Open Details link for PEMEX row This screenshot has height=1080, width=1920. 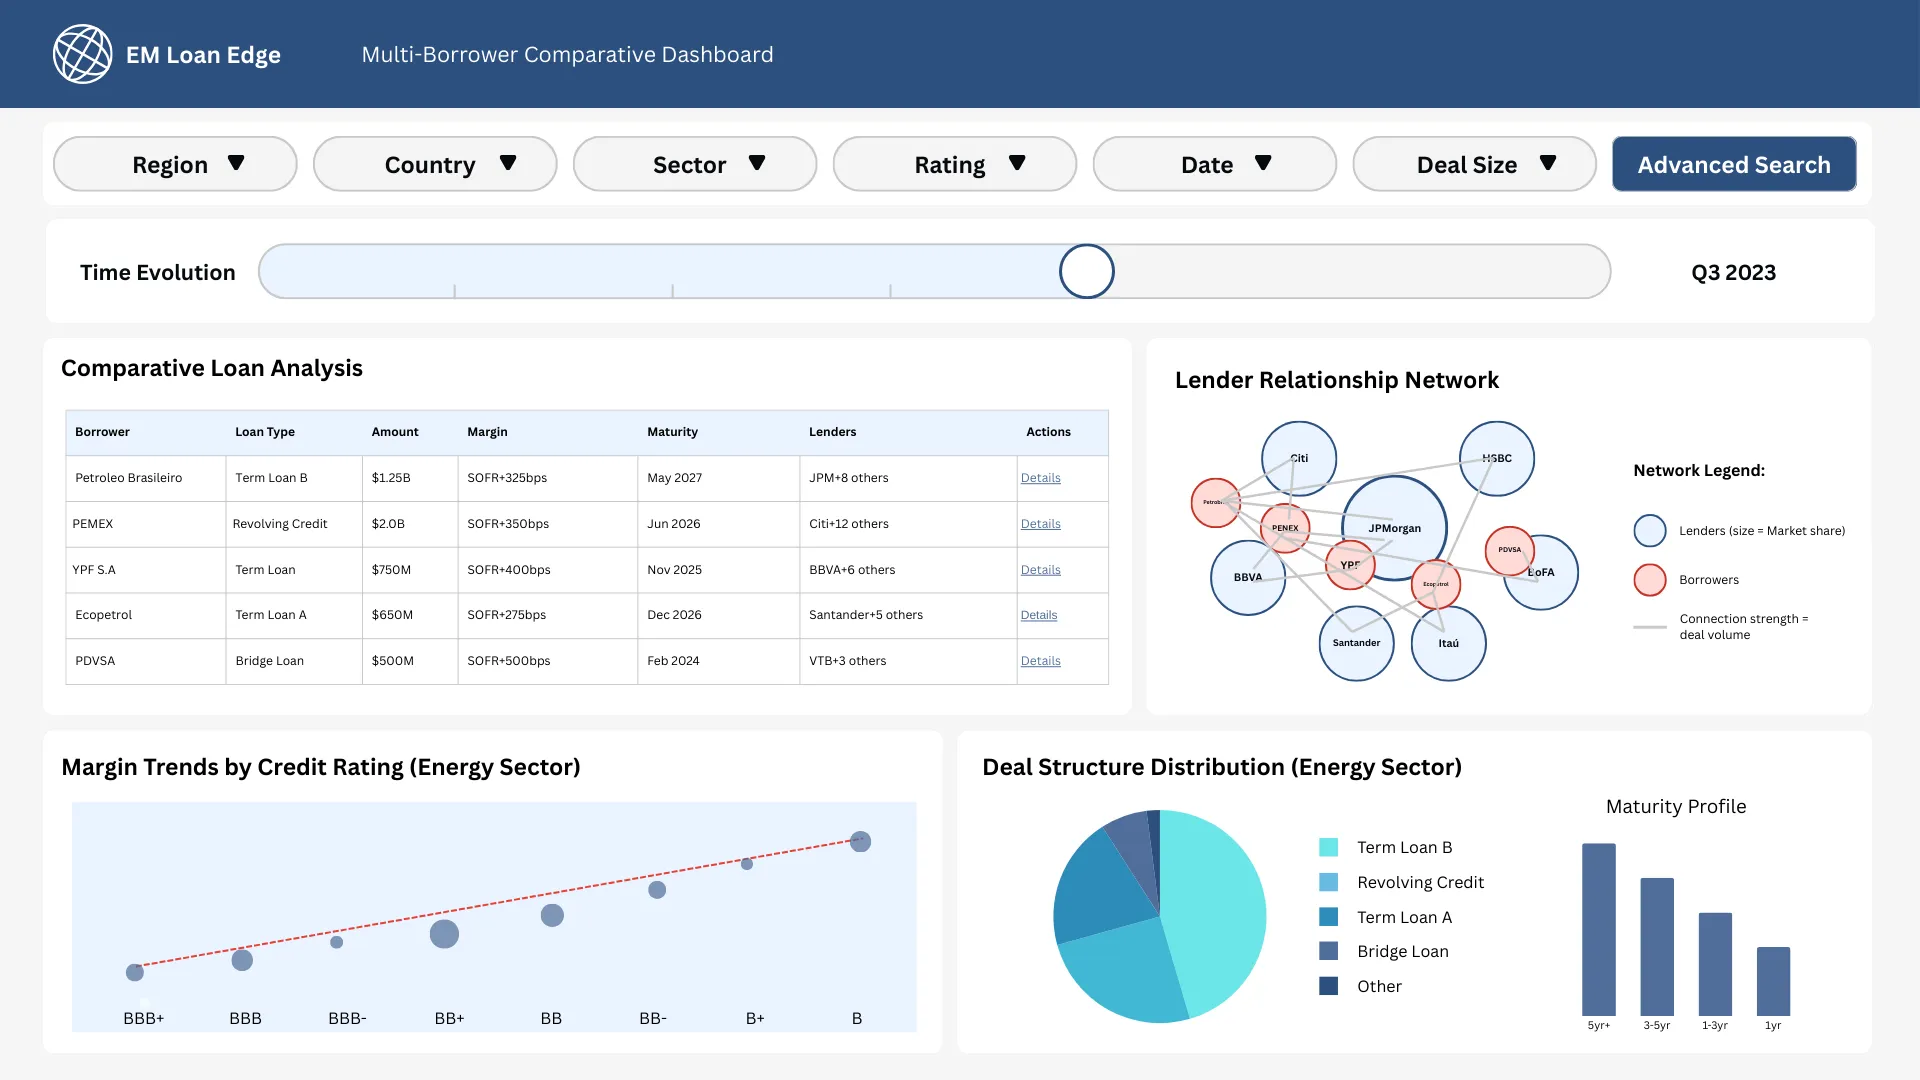[x=1040, y=524]
